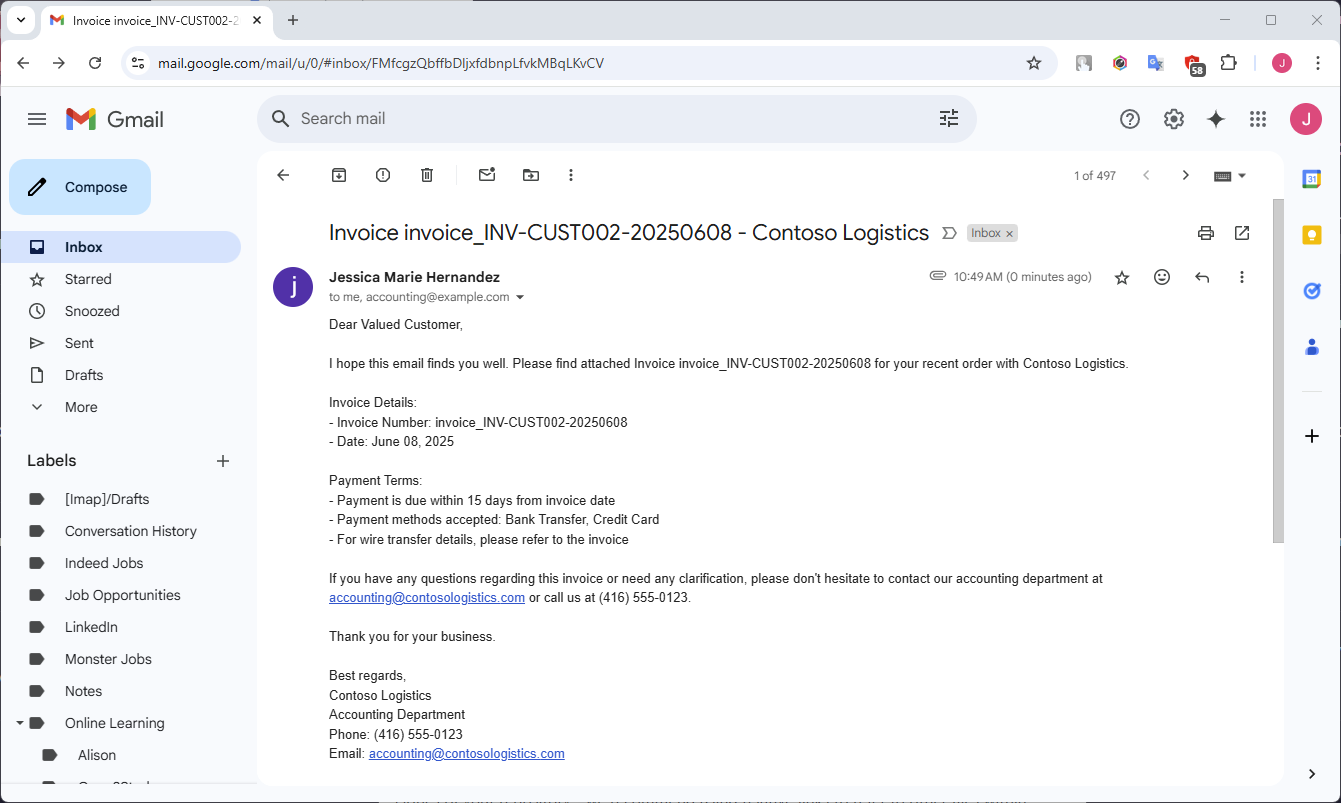Collapse the main menu with hamburger icon
1341x803 pixels.
point(37,119)
